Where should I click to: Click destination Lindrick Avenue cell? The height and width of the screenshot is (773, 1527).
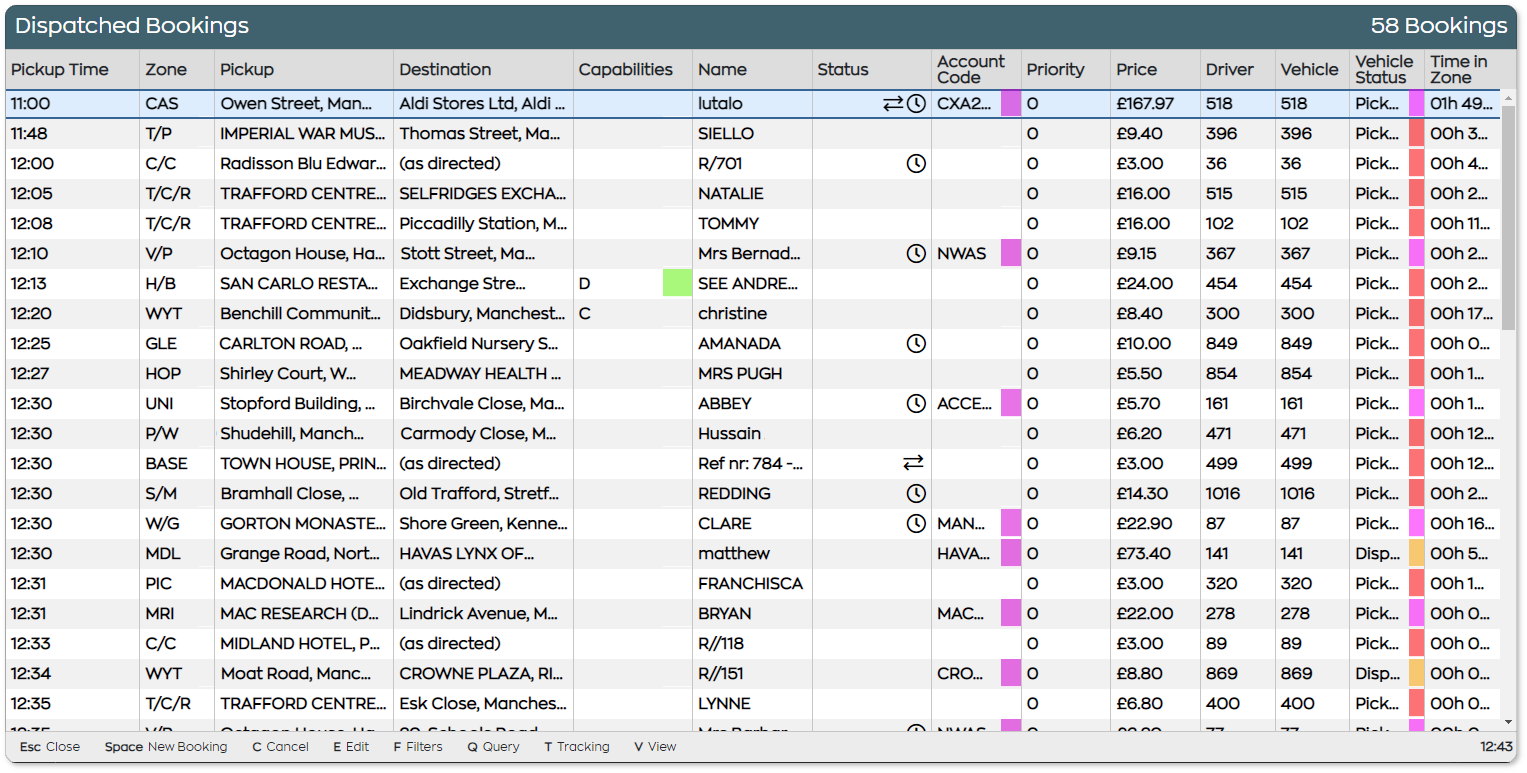click(x=483, y=613)
